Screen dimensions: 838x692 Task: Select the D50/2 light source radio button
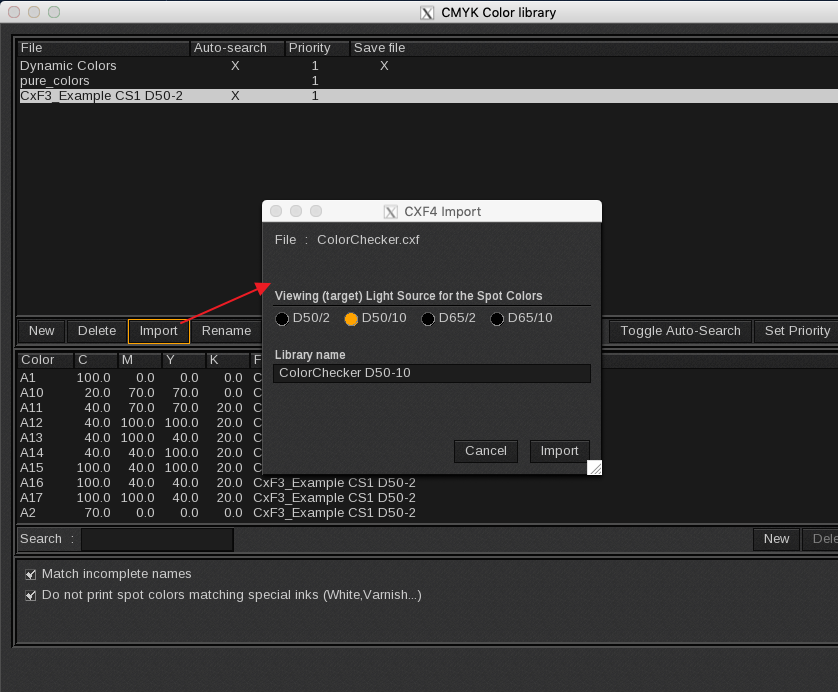click(282, 319)
